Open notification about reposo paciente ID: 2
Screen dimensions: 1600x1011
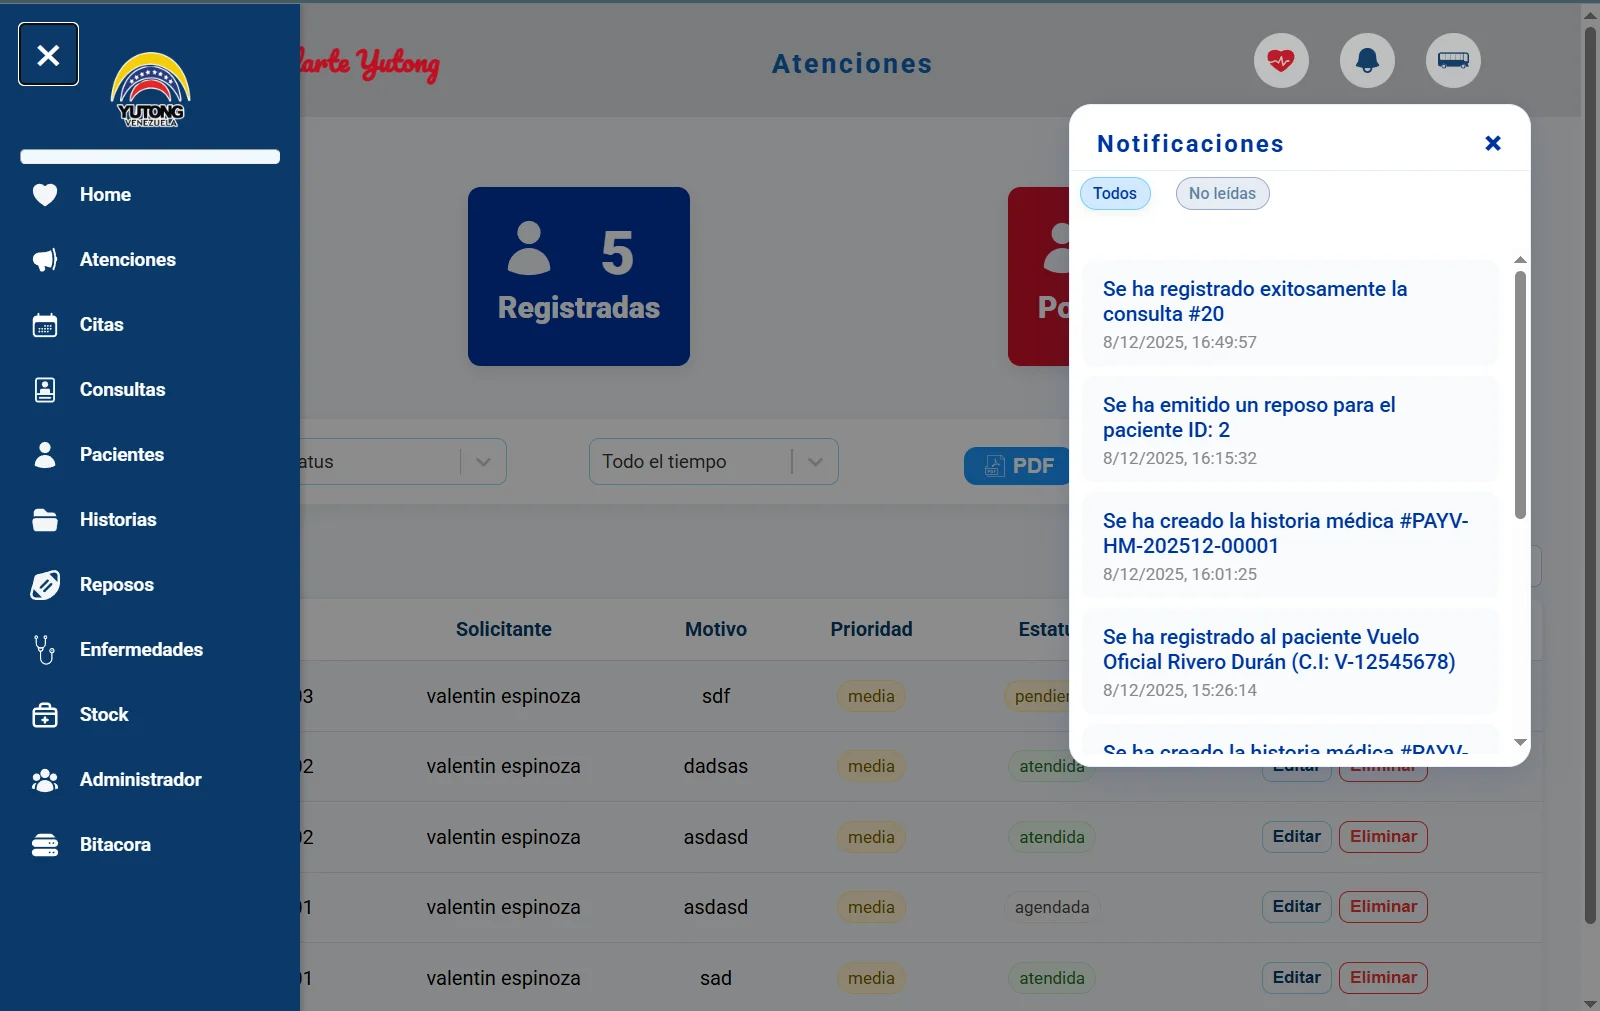[1291, 429]
